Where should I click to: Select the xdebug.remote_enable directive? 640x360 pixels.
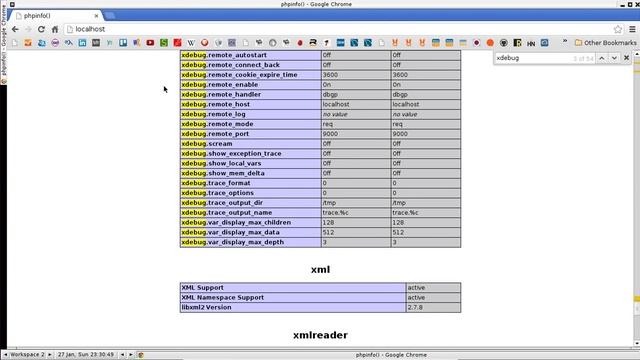220,84
